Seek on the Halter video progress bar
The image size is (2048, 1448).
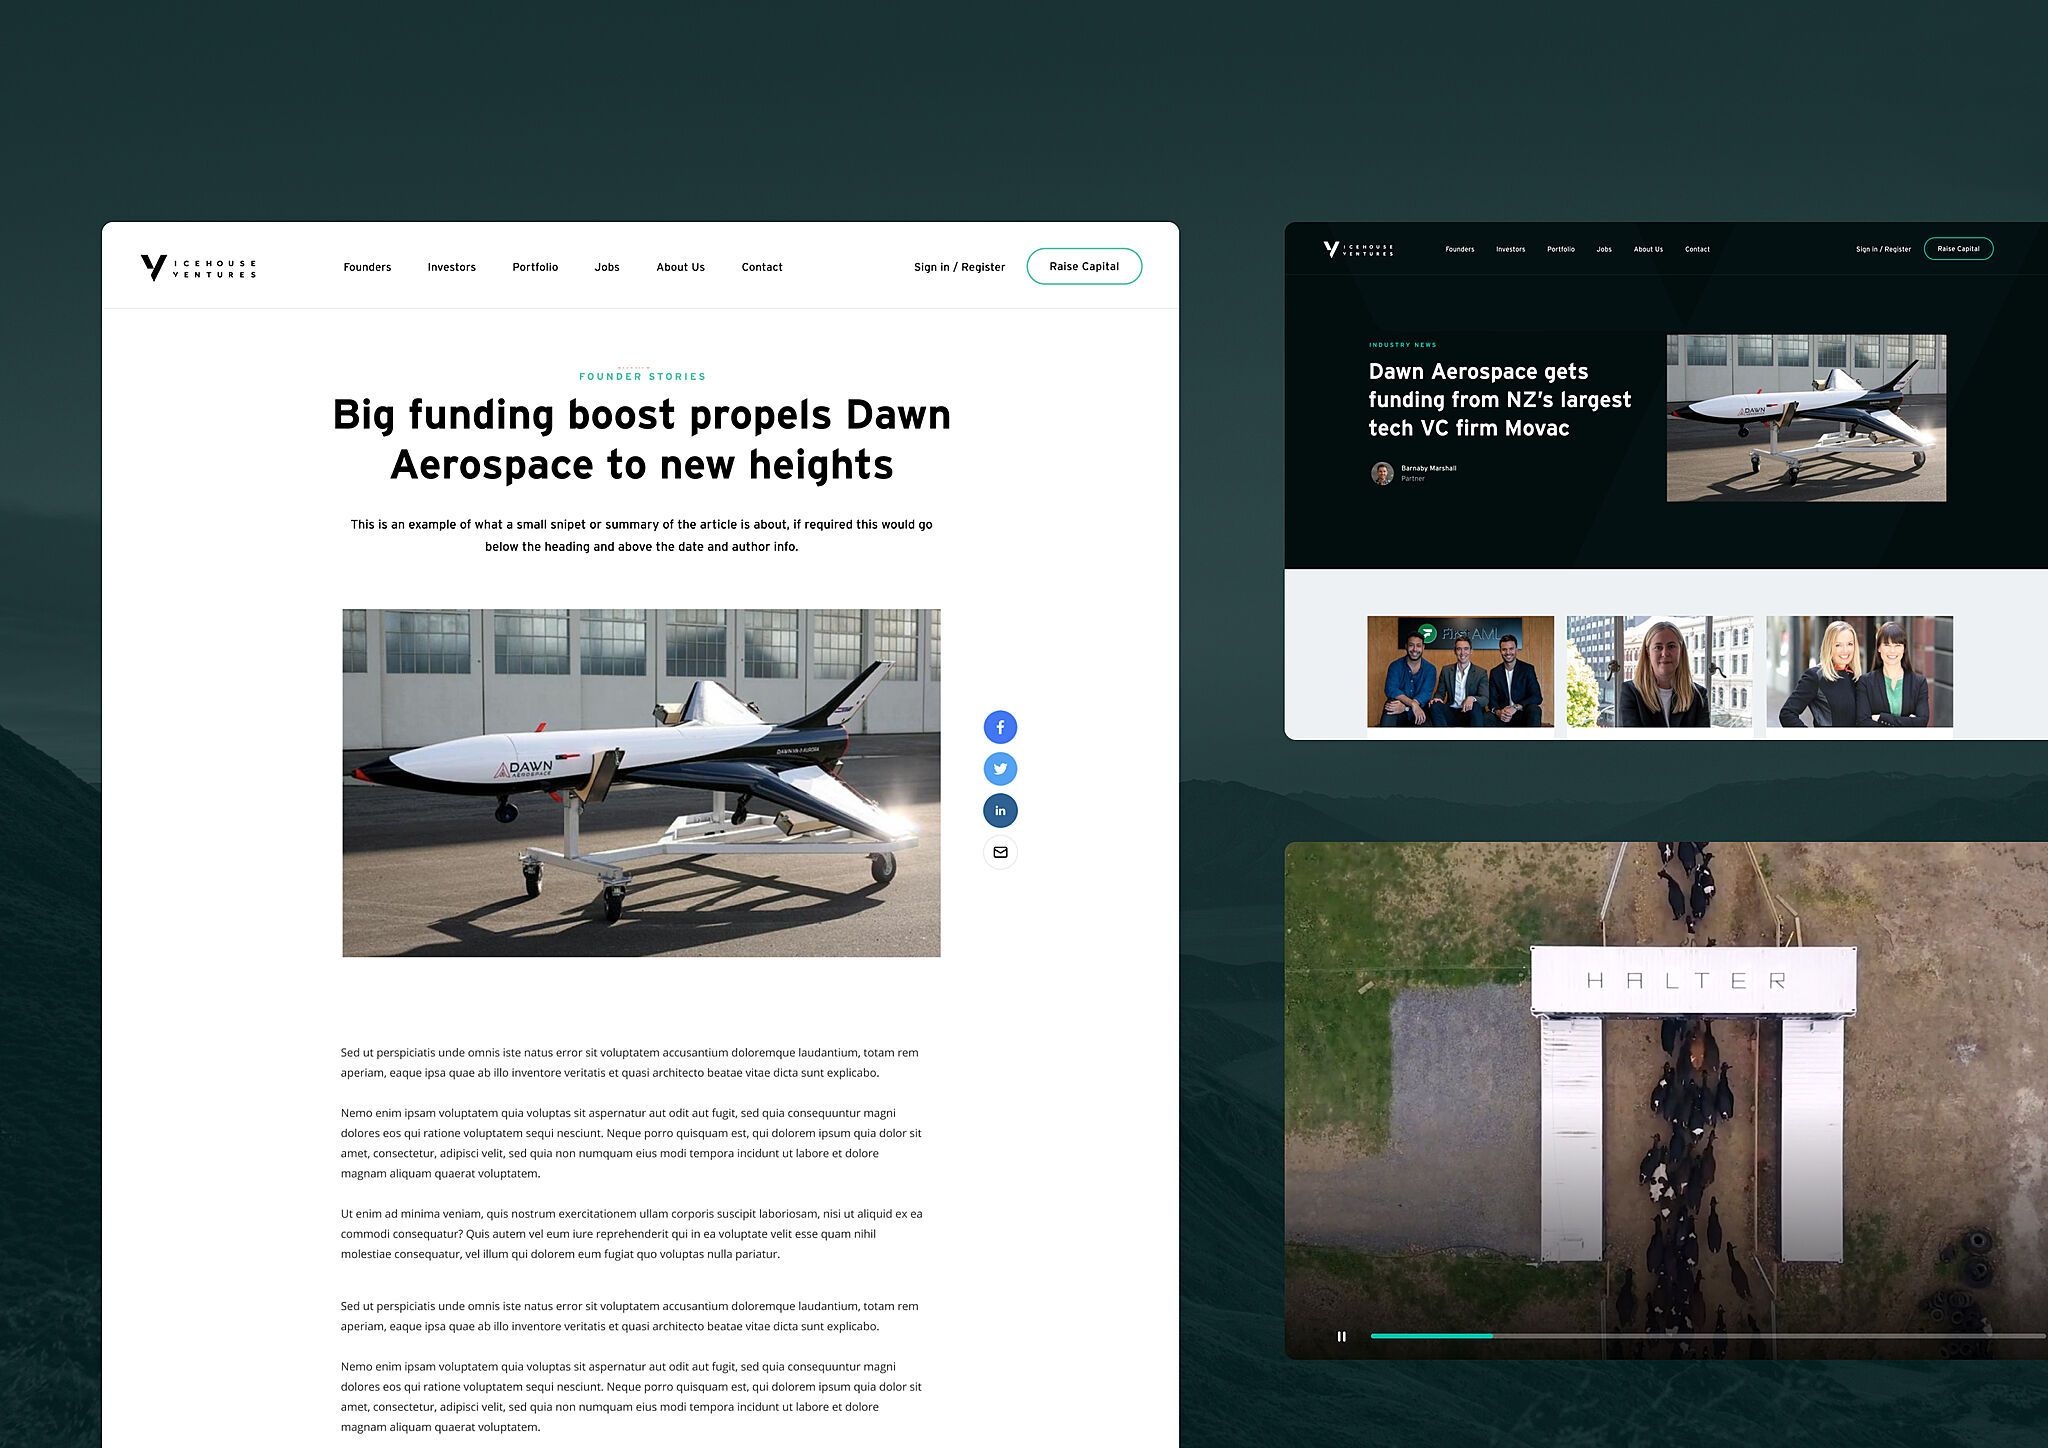pyautogui.click(x=1708, y=1336)
